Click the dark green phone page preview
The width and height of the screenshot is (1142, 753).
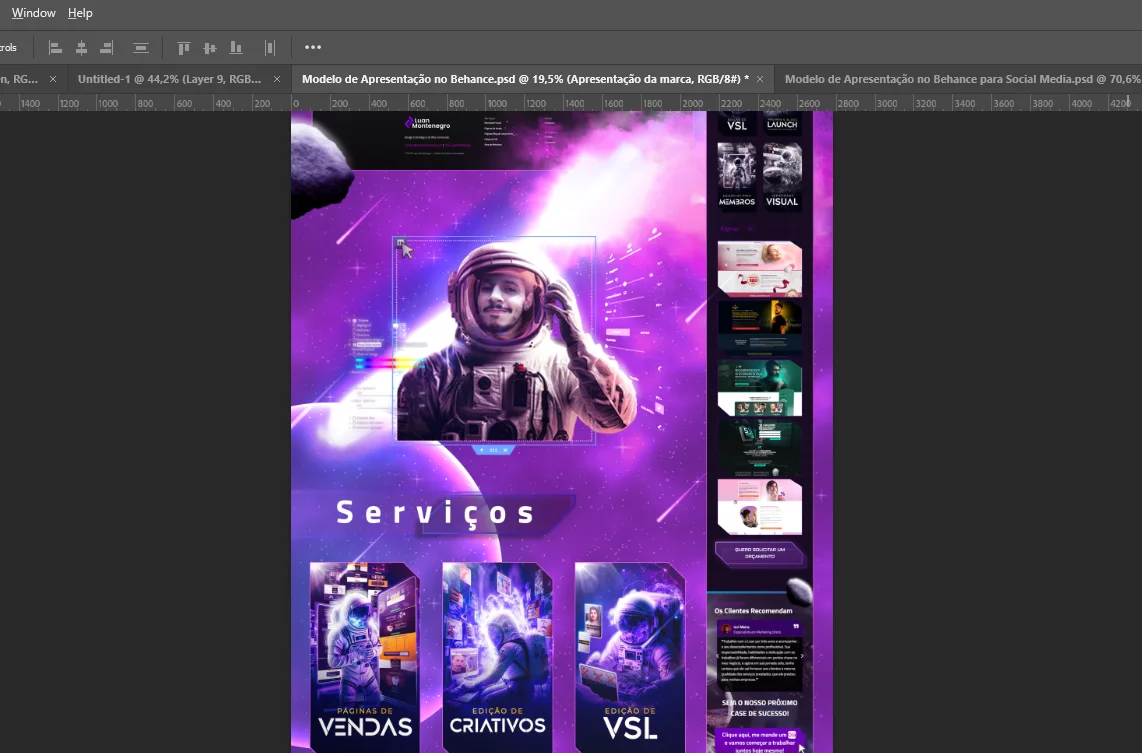[x=760, y=446]
